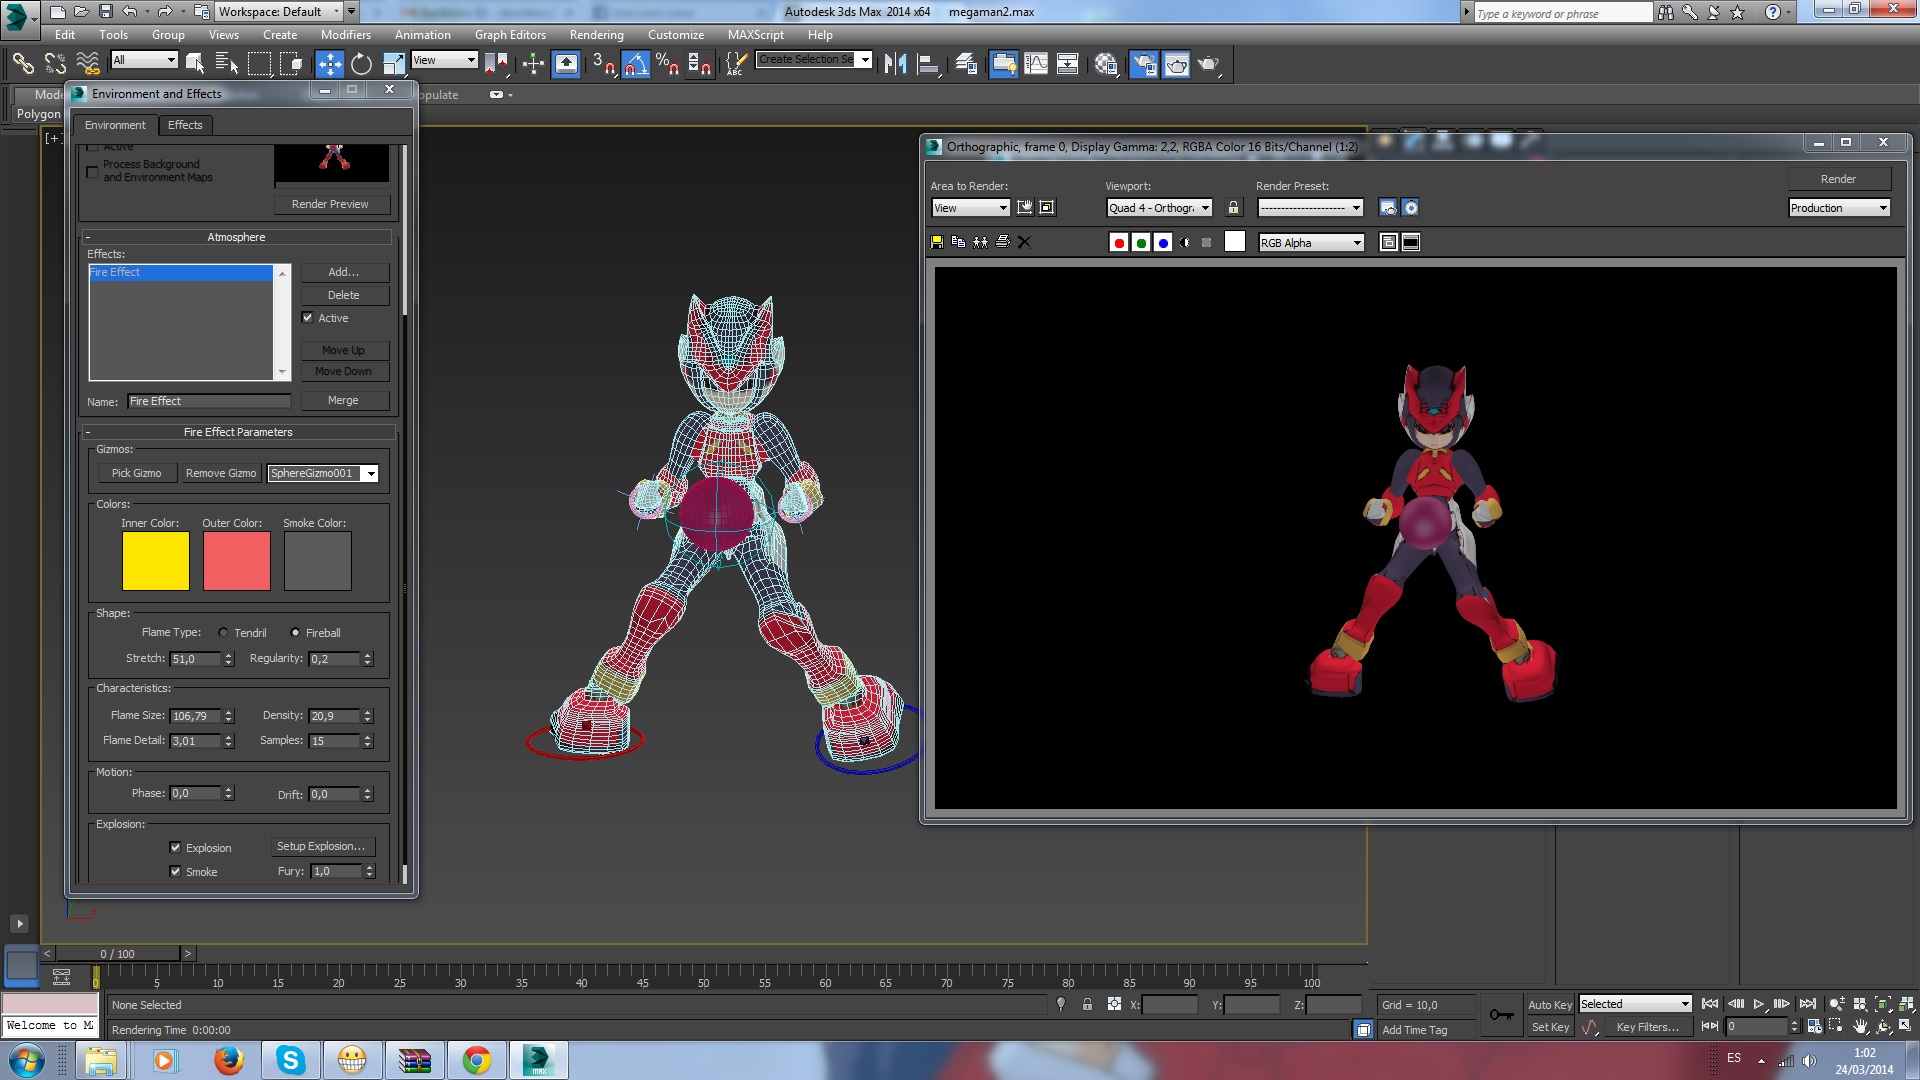Open Material Editor from main toolbar
Image resolution: width=1920 pixels, height=1080 pixels.
tap(1105, 64)
